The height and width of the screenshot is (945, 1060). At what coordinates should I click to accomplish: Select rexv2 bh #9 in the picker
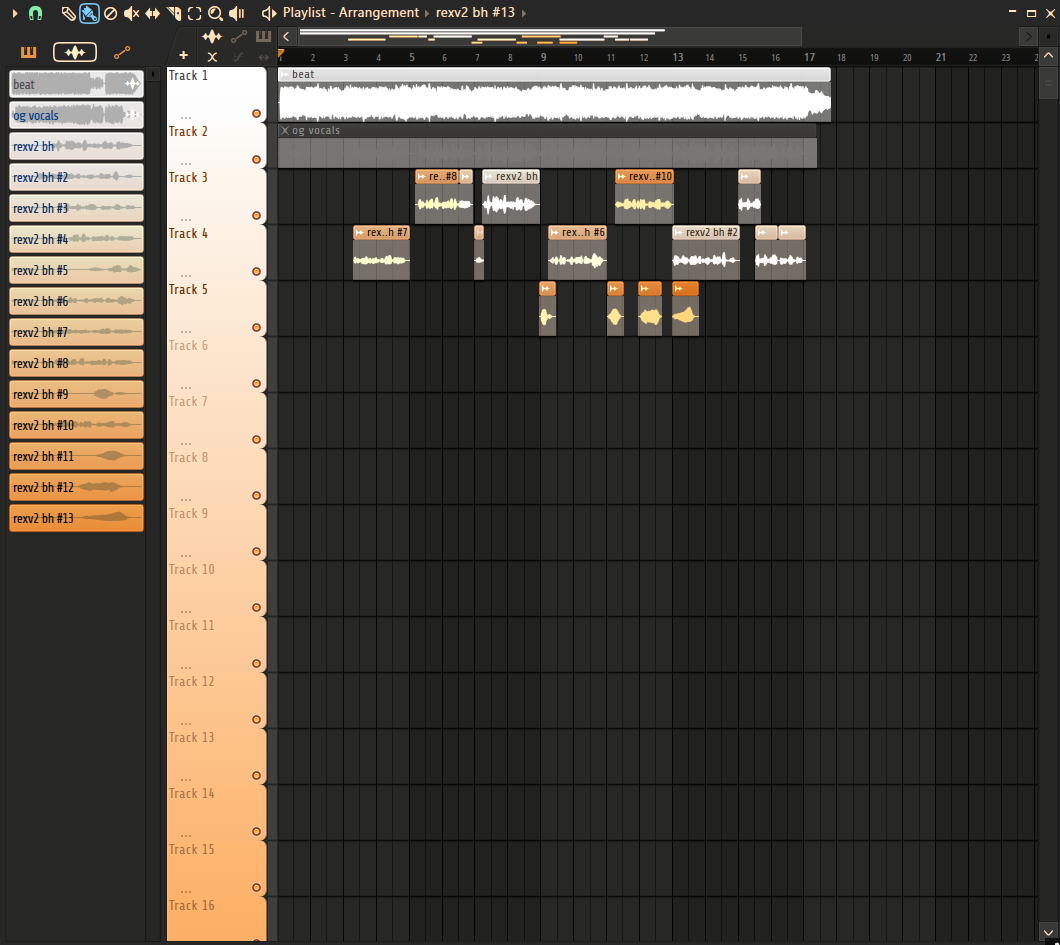coord(76,394)
